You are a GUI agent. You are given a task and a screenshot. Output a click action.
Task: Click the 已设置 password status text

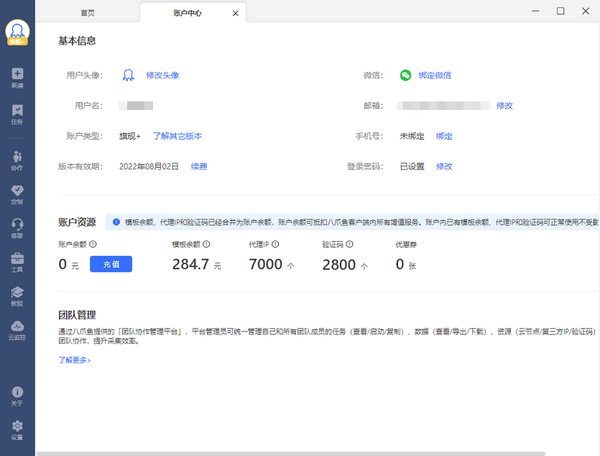point(412,166)
